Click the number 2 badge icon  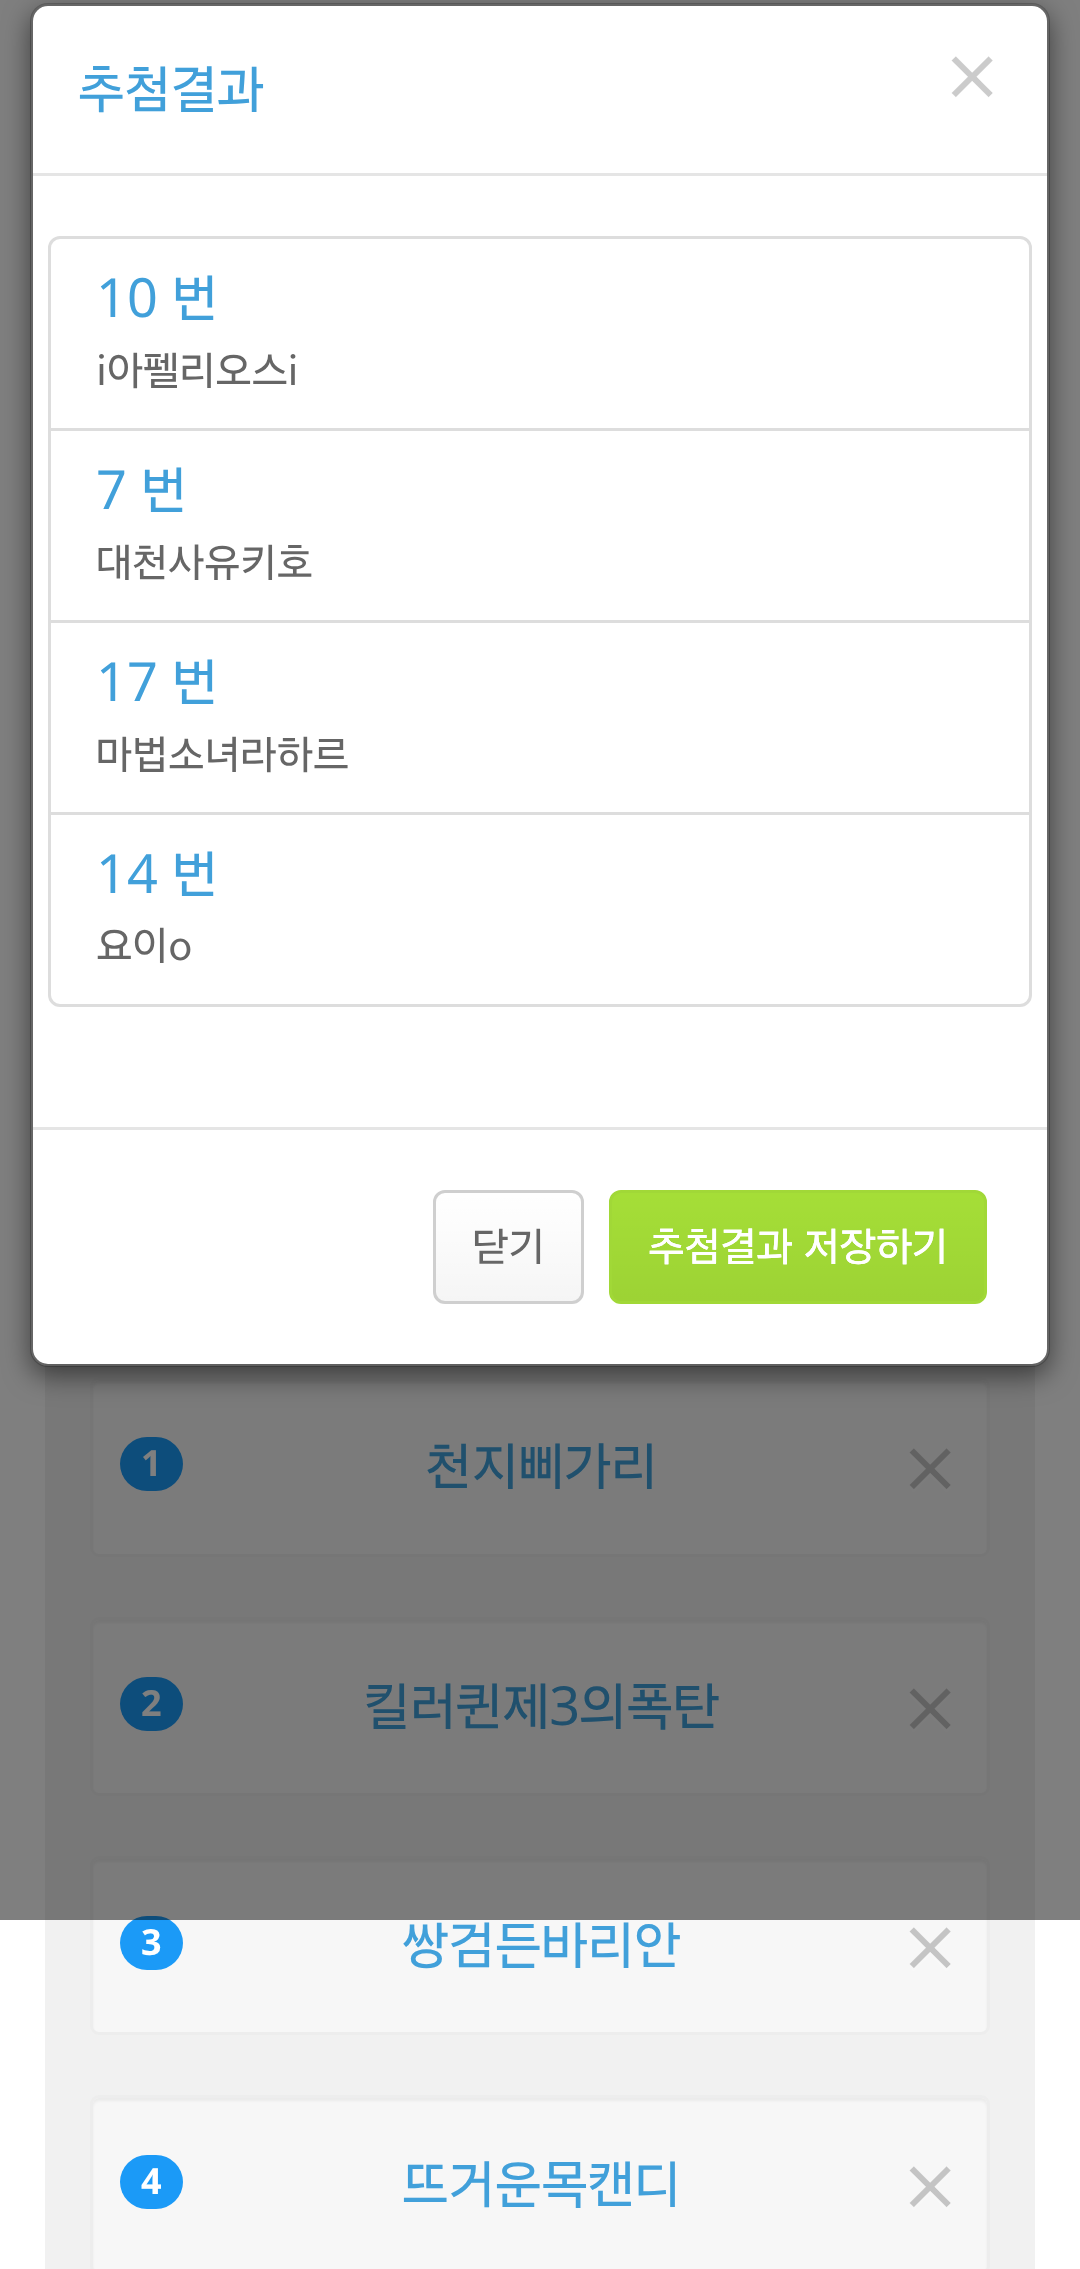click(x=151, y=1703)
